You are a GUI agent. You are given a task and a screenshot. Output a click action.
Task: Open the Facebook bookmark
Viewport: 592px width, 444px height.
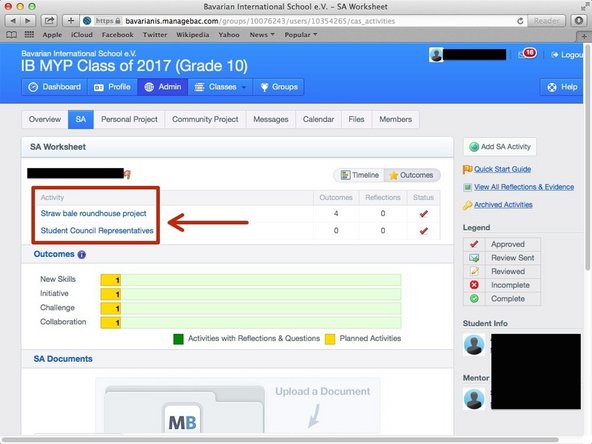click(x=117, y=35)
